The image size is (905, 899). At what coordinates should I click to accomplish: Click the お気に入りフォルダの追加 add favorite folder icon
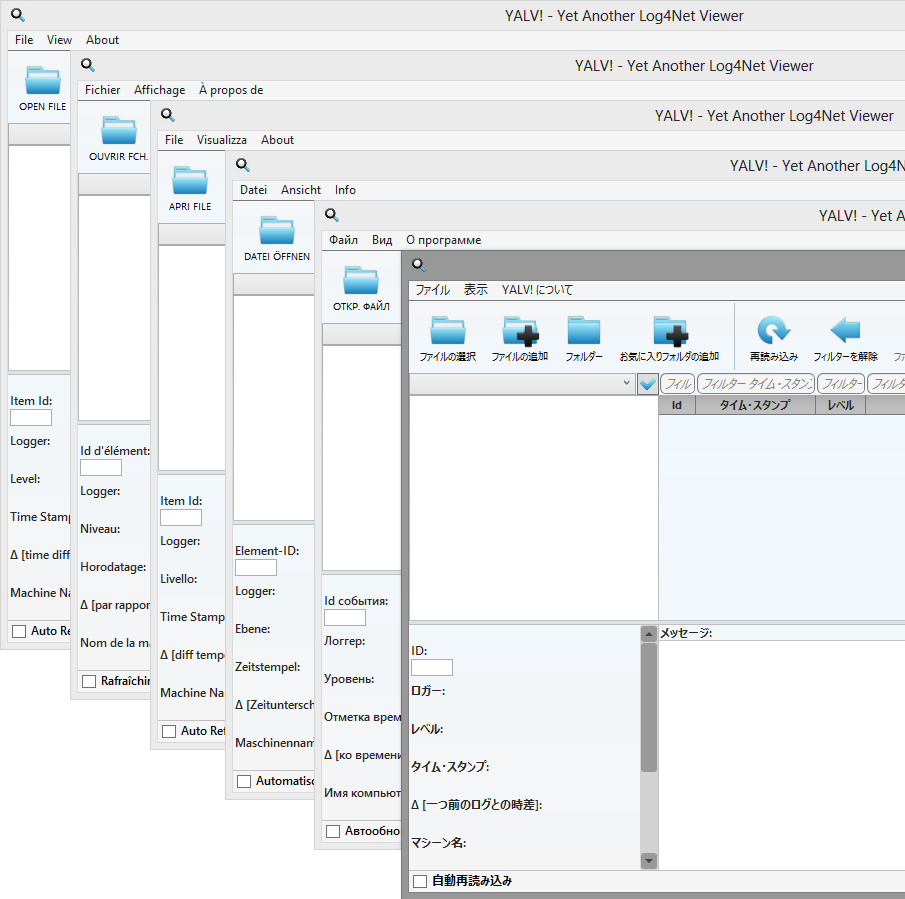[x=670, y=331]
